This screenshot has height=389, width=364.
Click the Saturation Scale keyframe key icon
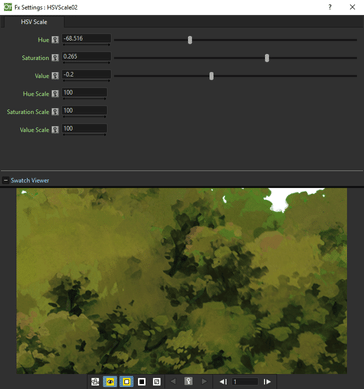[55, 112]
